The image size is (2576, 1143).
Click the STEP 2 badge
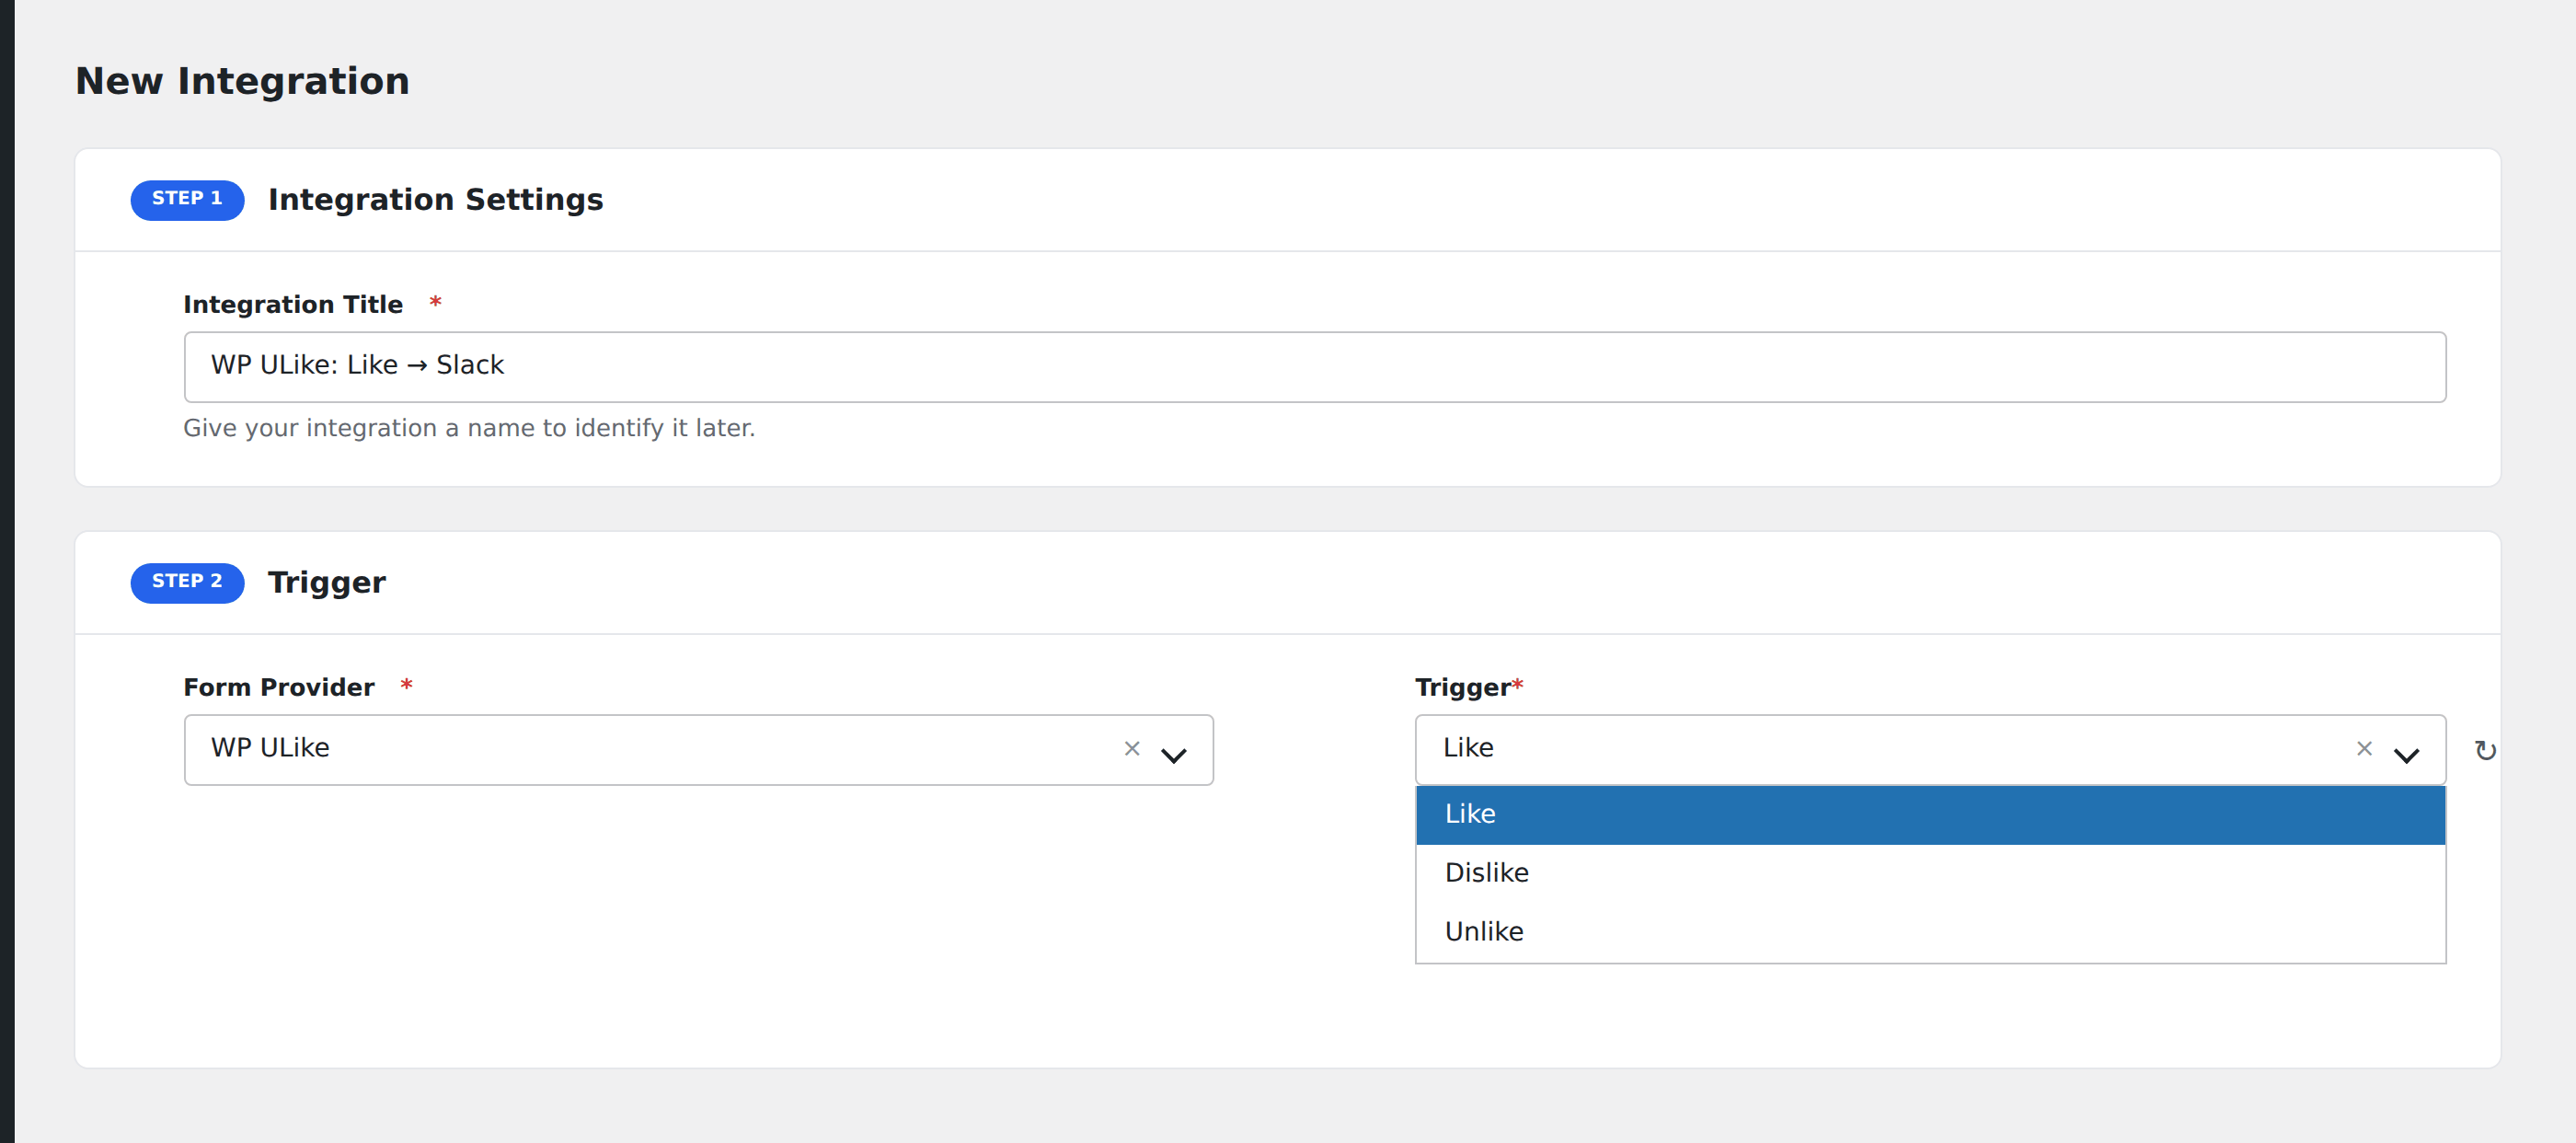pos(187,583)
